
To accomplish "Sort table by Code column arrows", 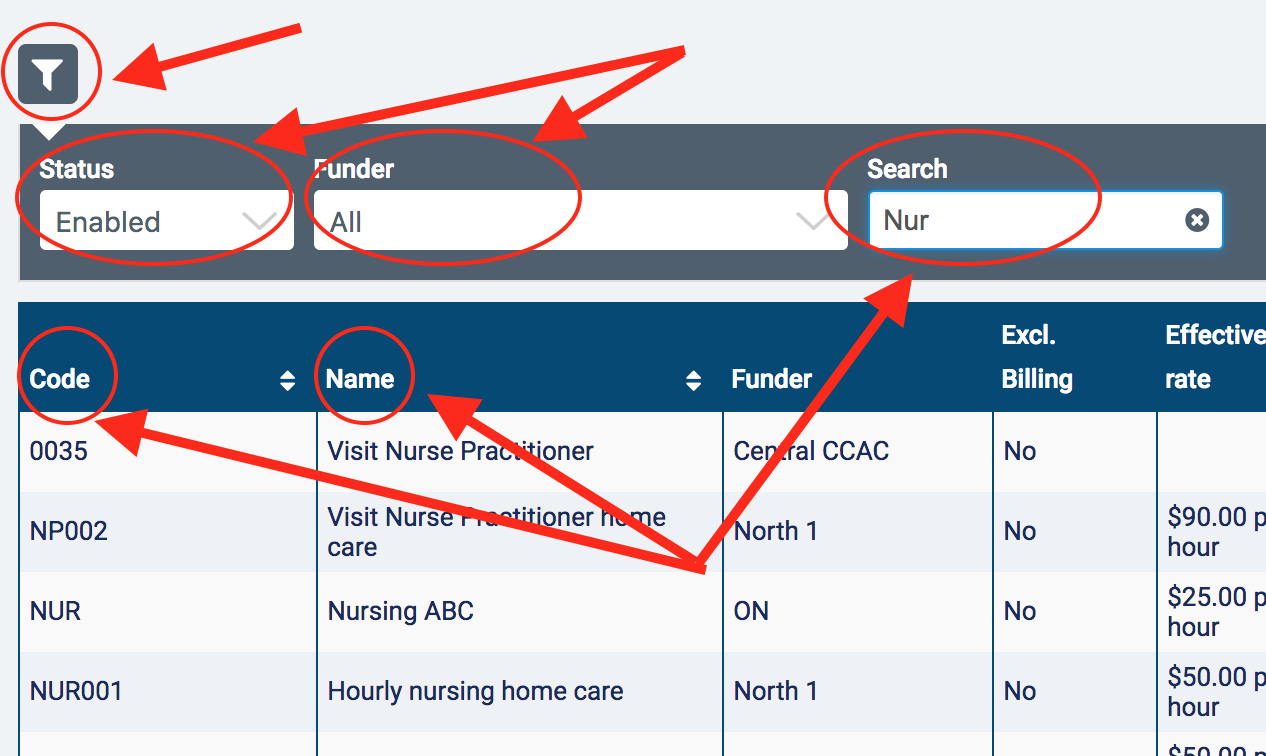I will click(x=287, y=380).
